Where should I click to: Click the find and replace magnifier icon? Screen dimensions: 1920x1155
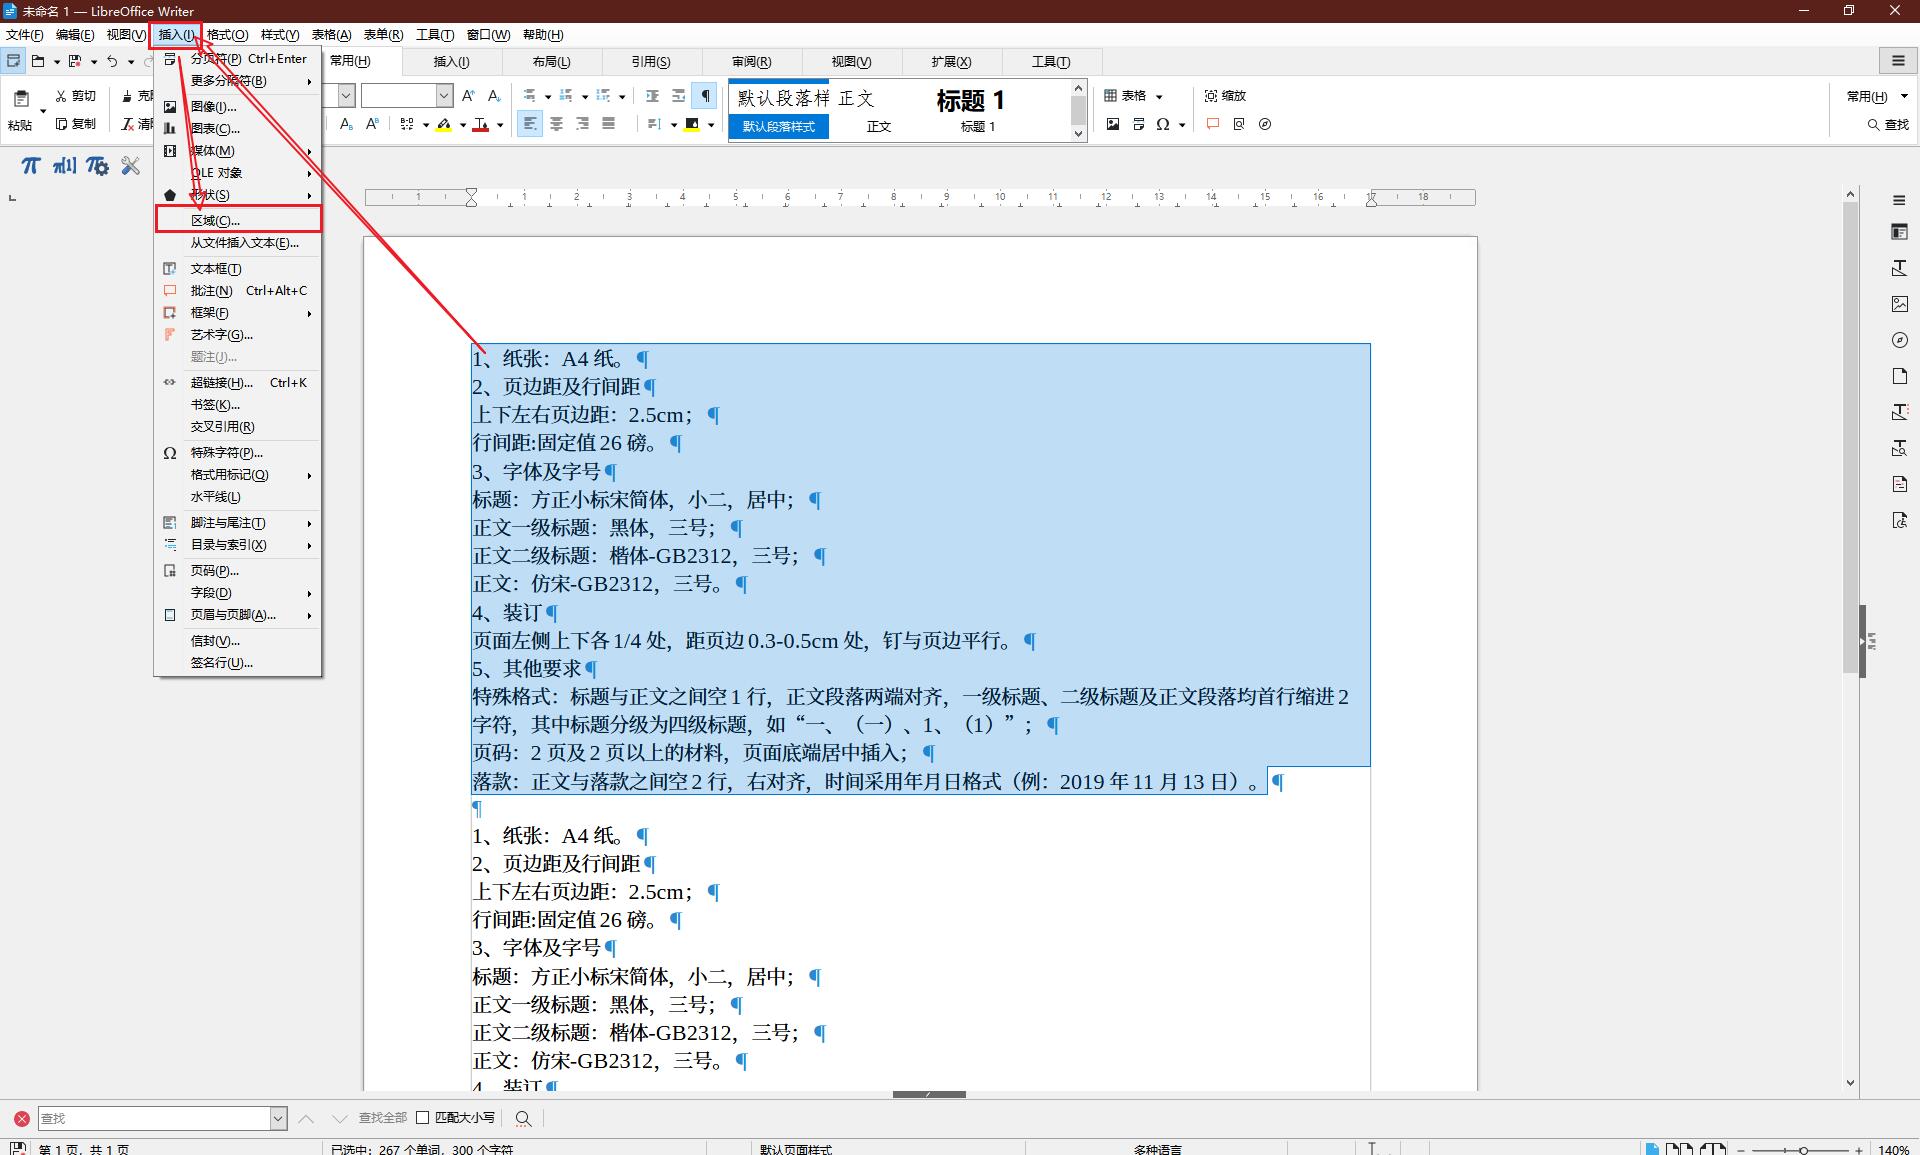click(x=523, y=1118)
